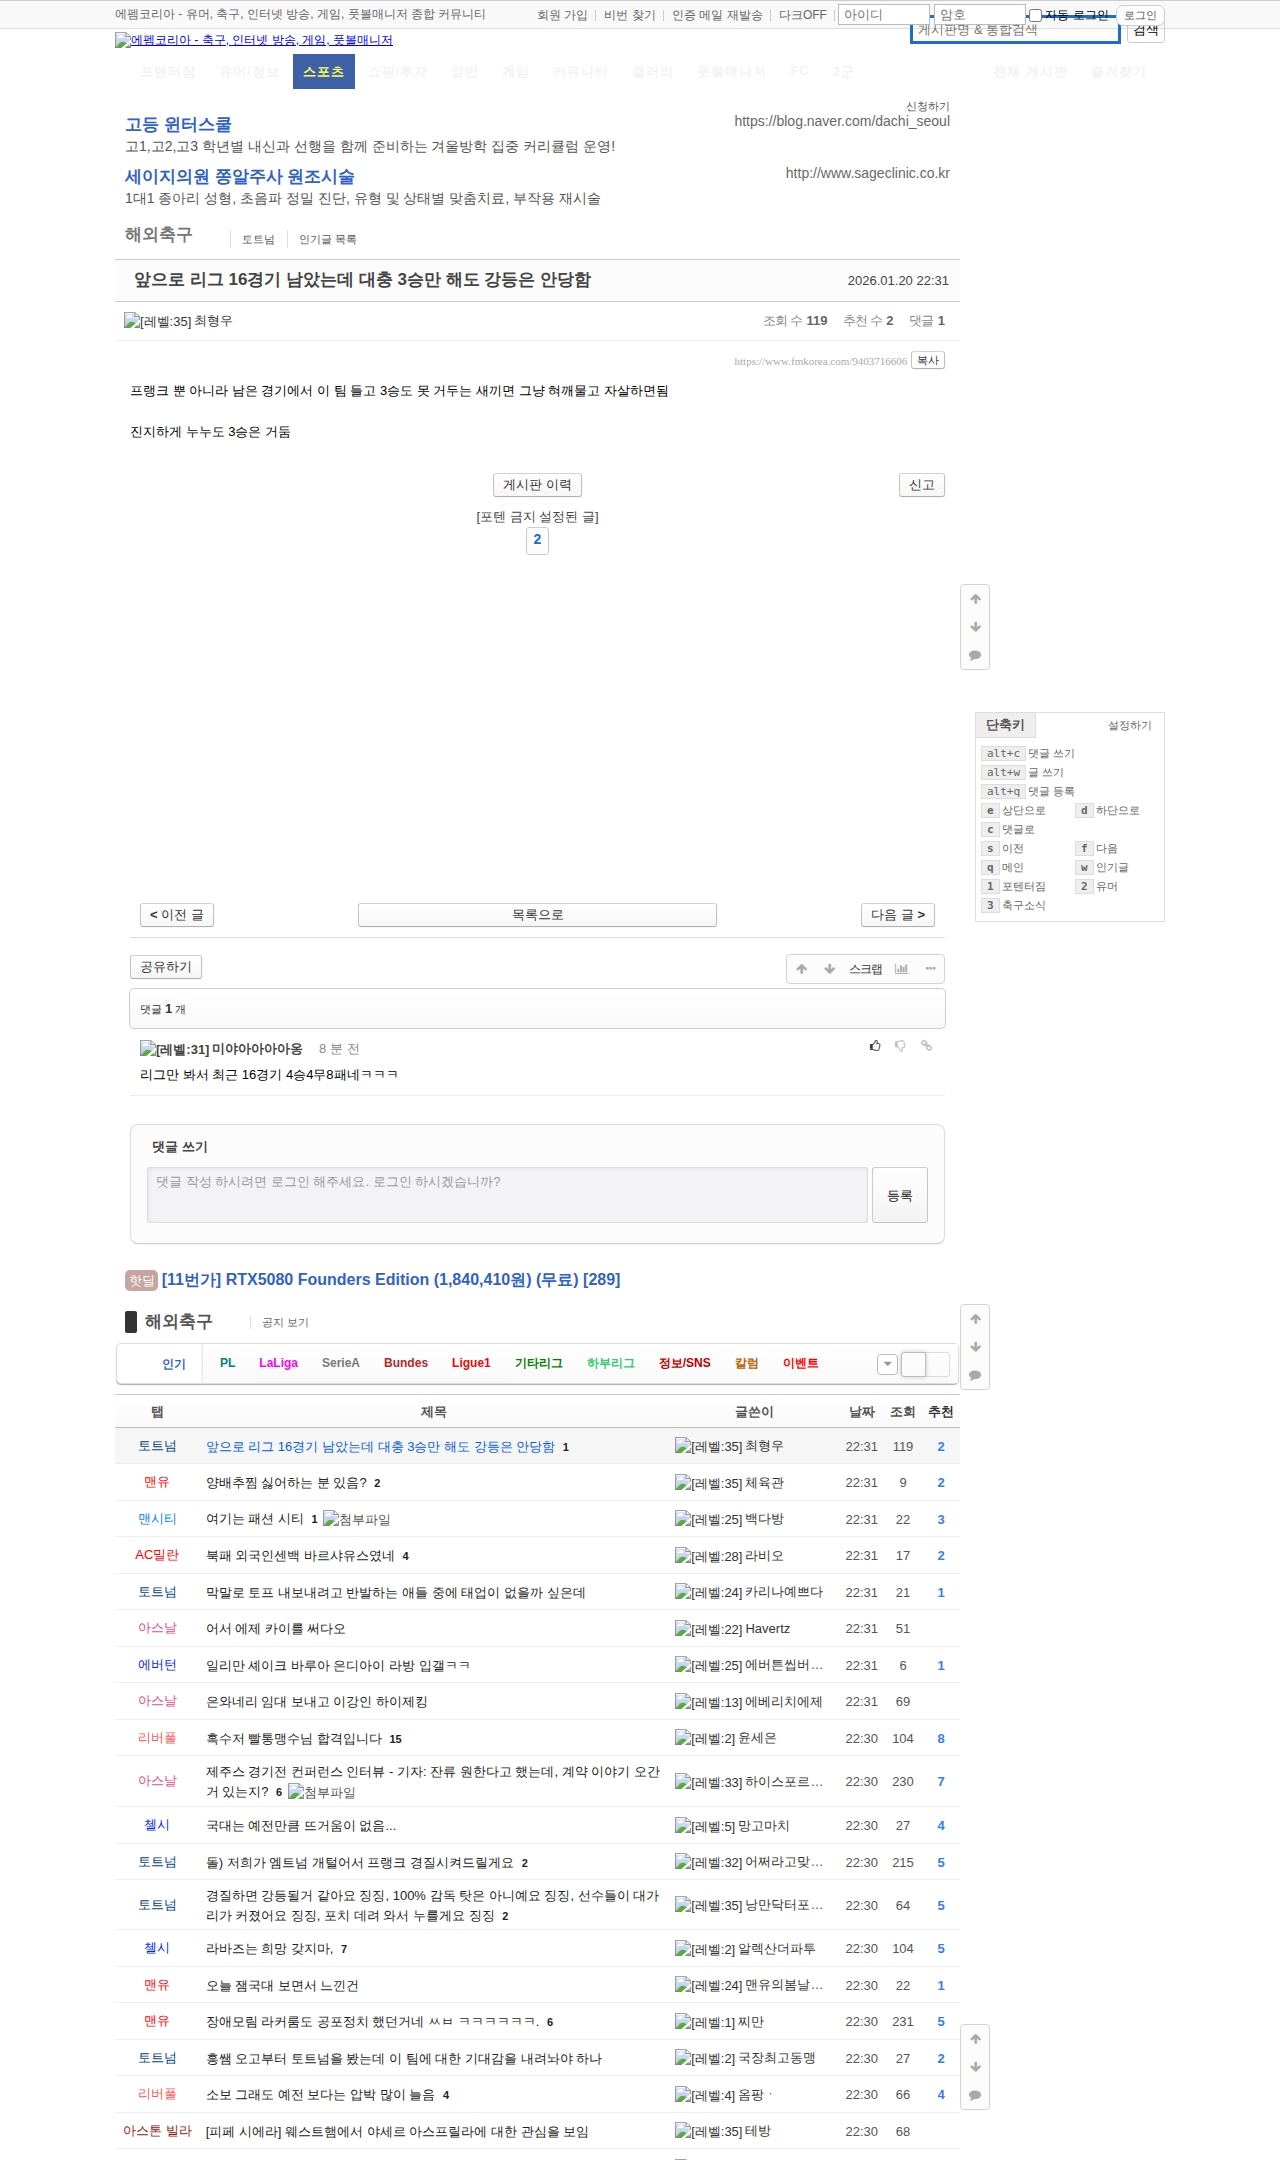Open the 고등 윈터스쿨 ad link
Image resolution: width=1280 pixels, height=2160 pixels.
point(178,125)
